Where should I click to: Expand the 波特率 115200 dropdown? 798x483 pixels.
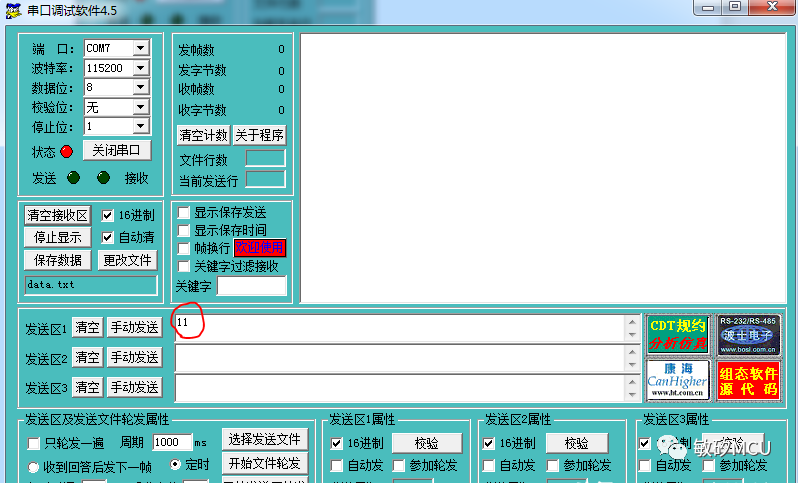[x=140, y=68]
